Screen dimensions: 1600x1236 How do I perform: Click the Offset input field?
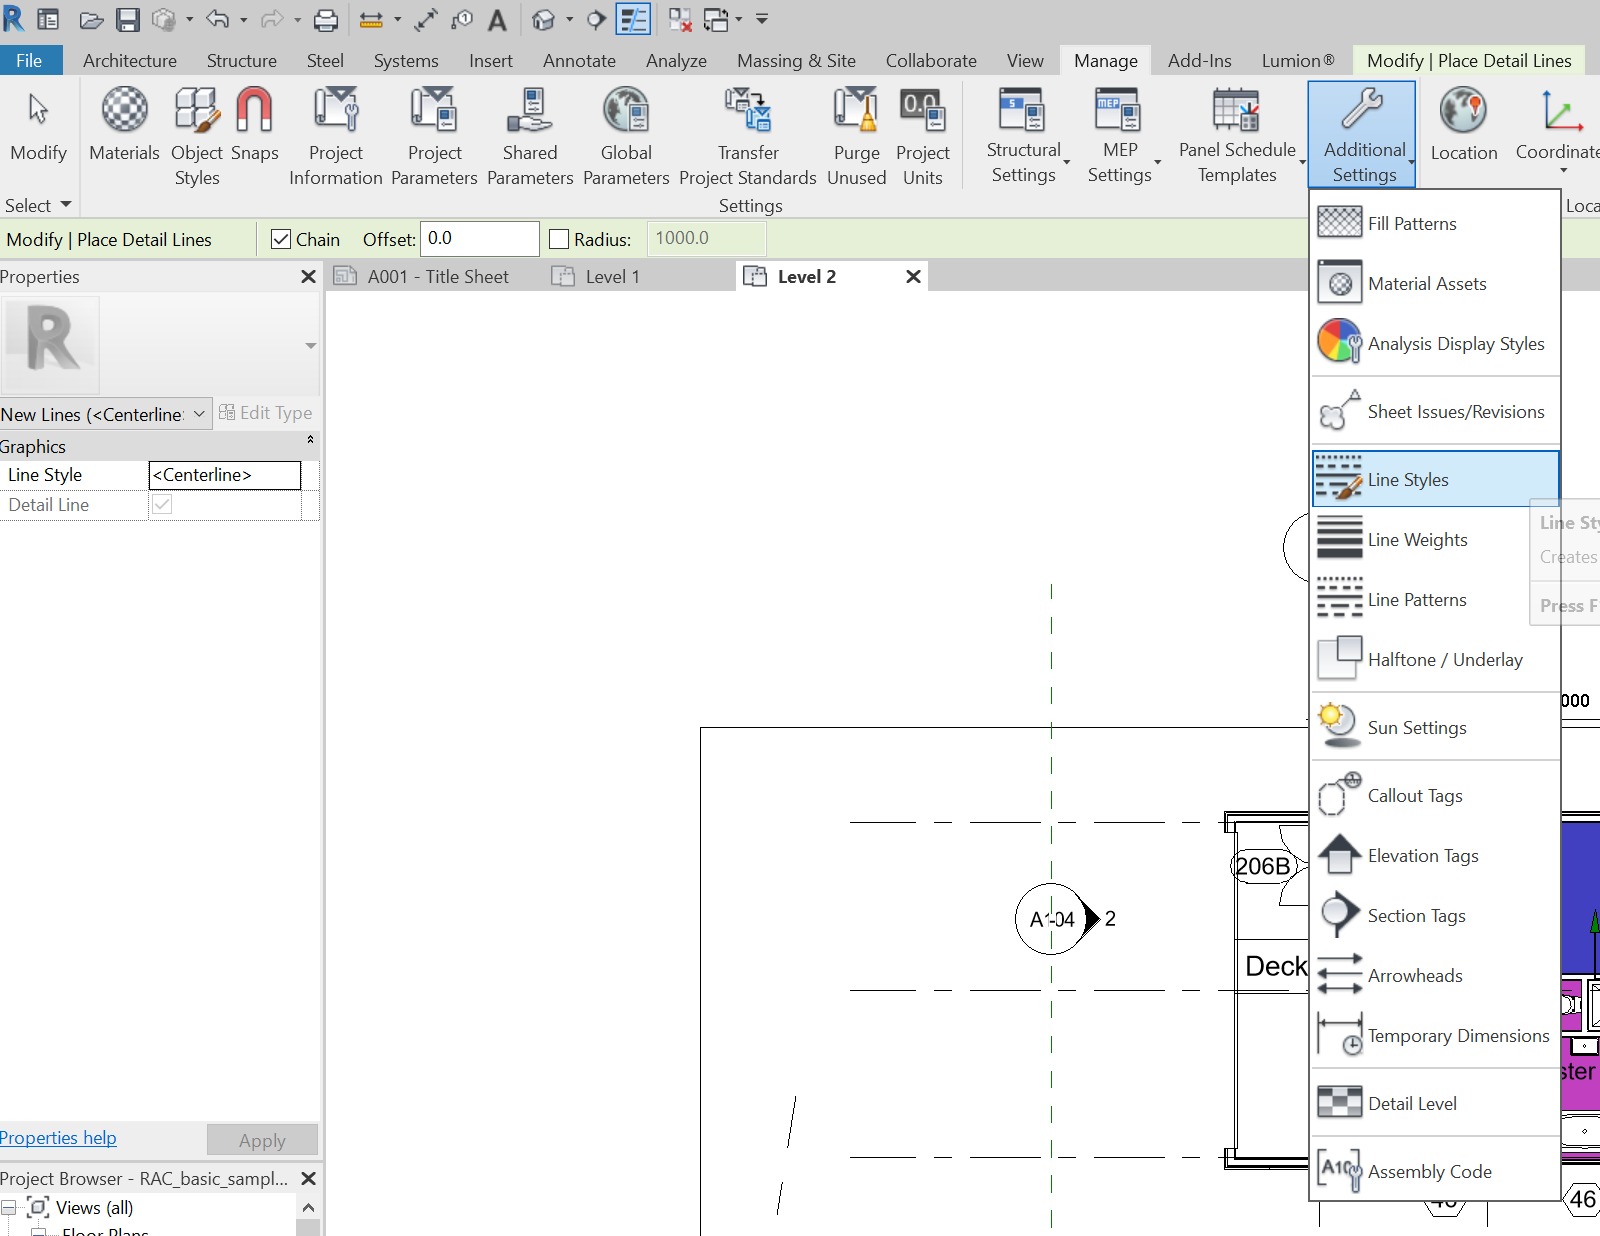click(x=479, y=238)
